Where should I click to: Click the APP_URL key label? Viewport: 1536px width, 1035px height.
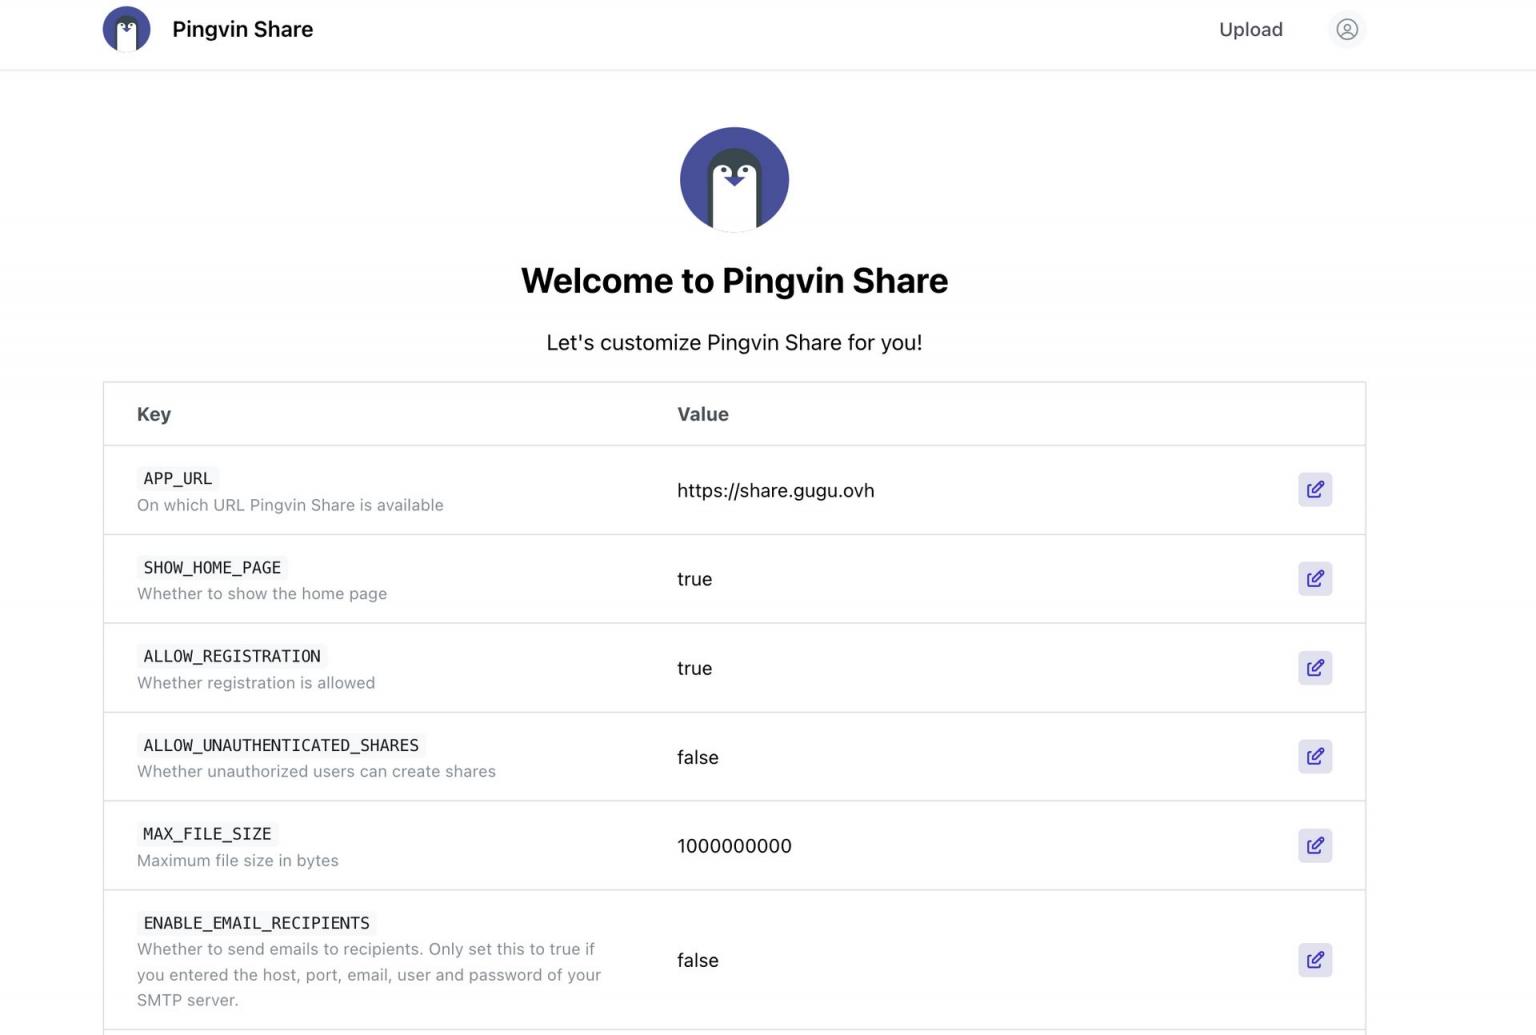pyautogui.click(x=178, y=479)
